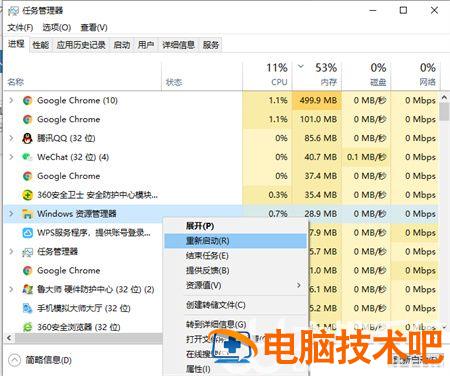Expand the 任务管理器 process group

[x=11, y=252]
